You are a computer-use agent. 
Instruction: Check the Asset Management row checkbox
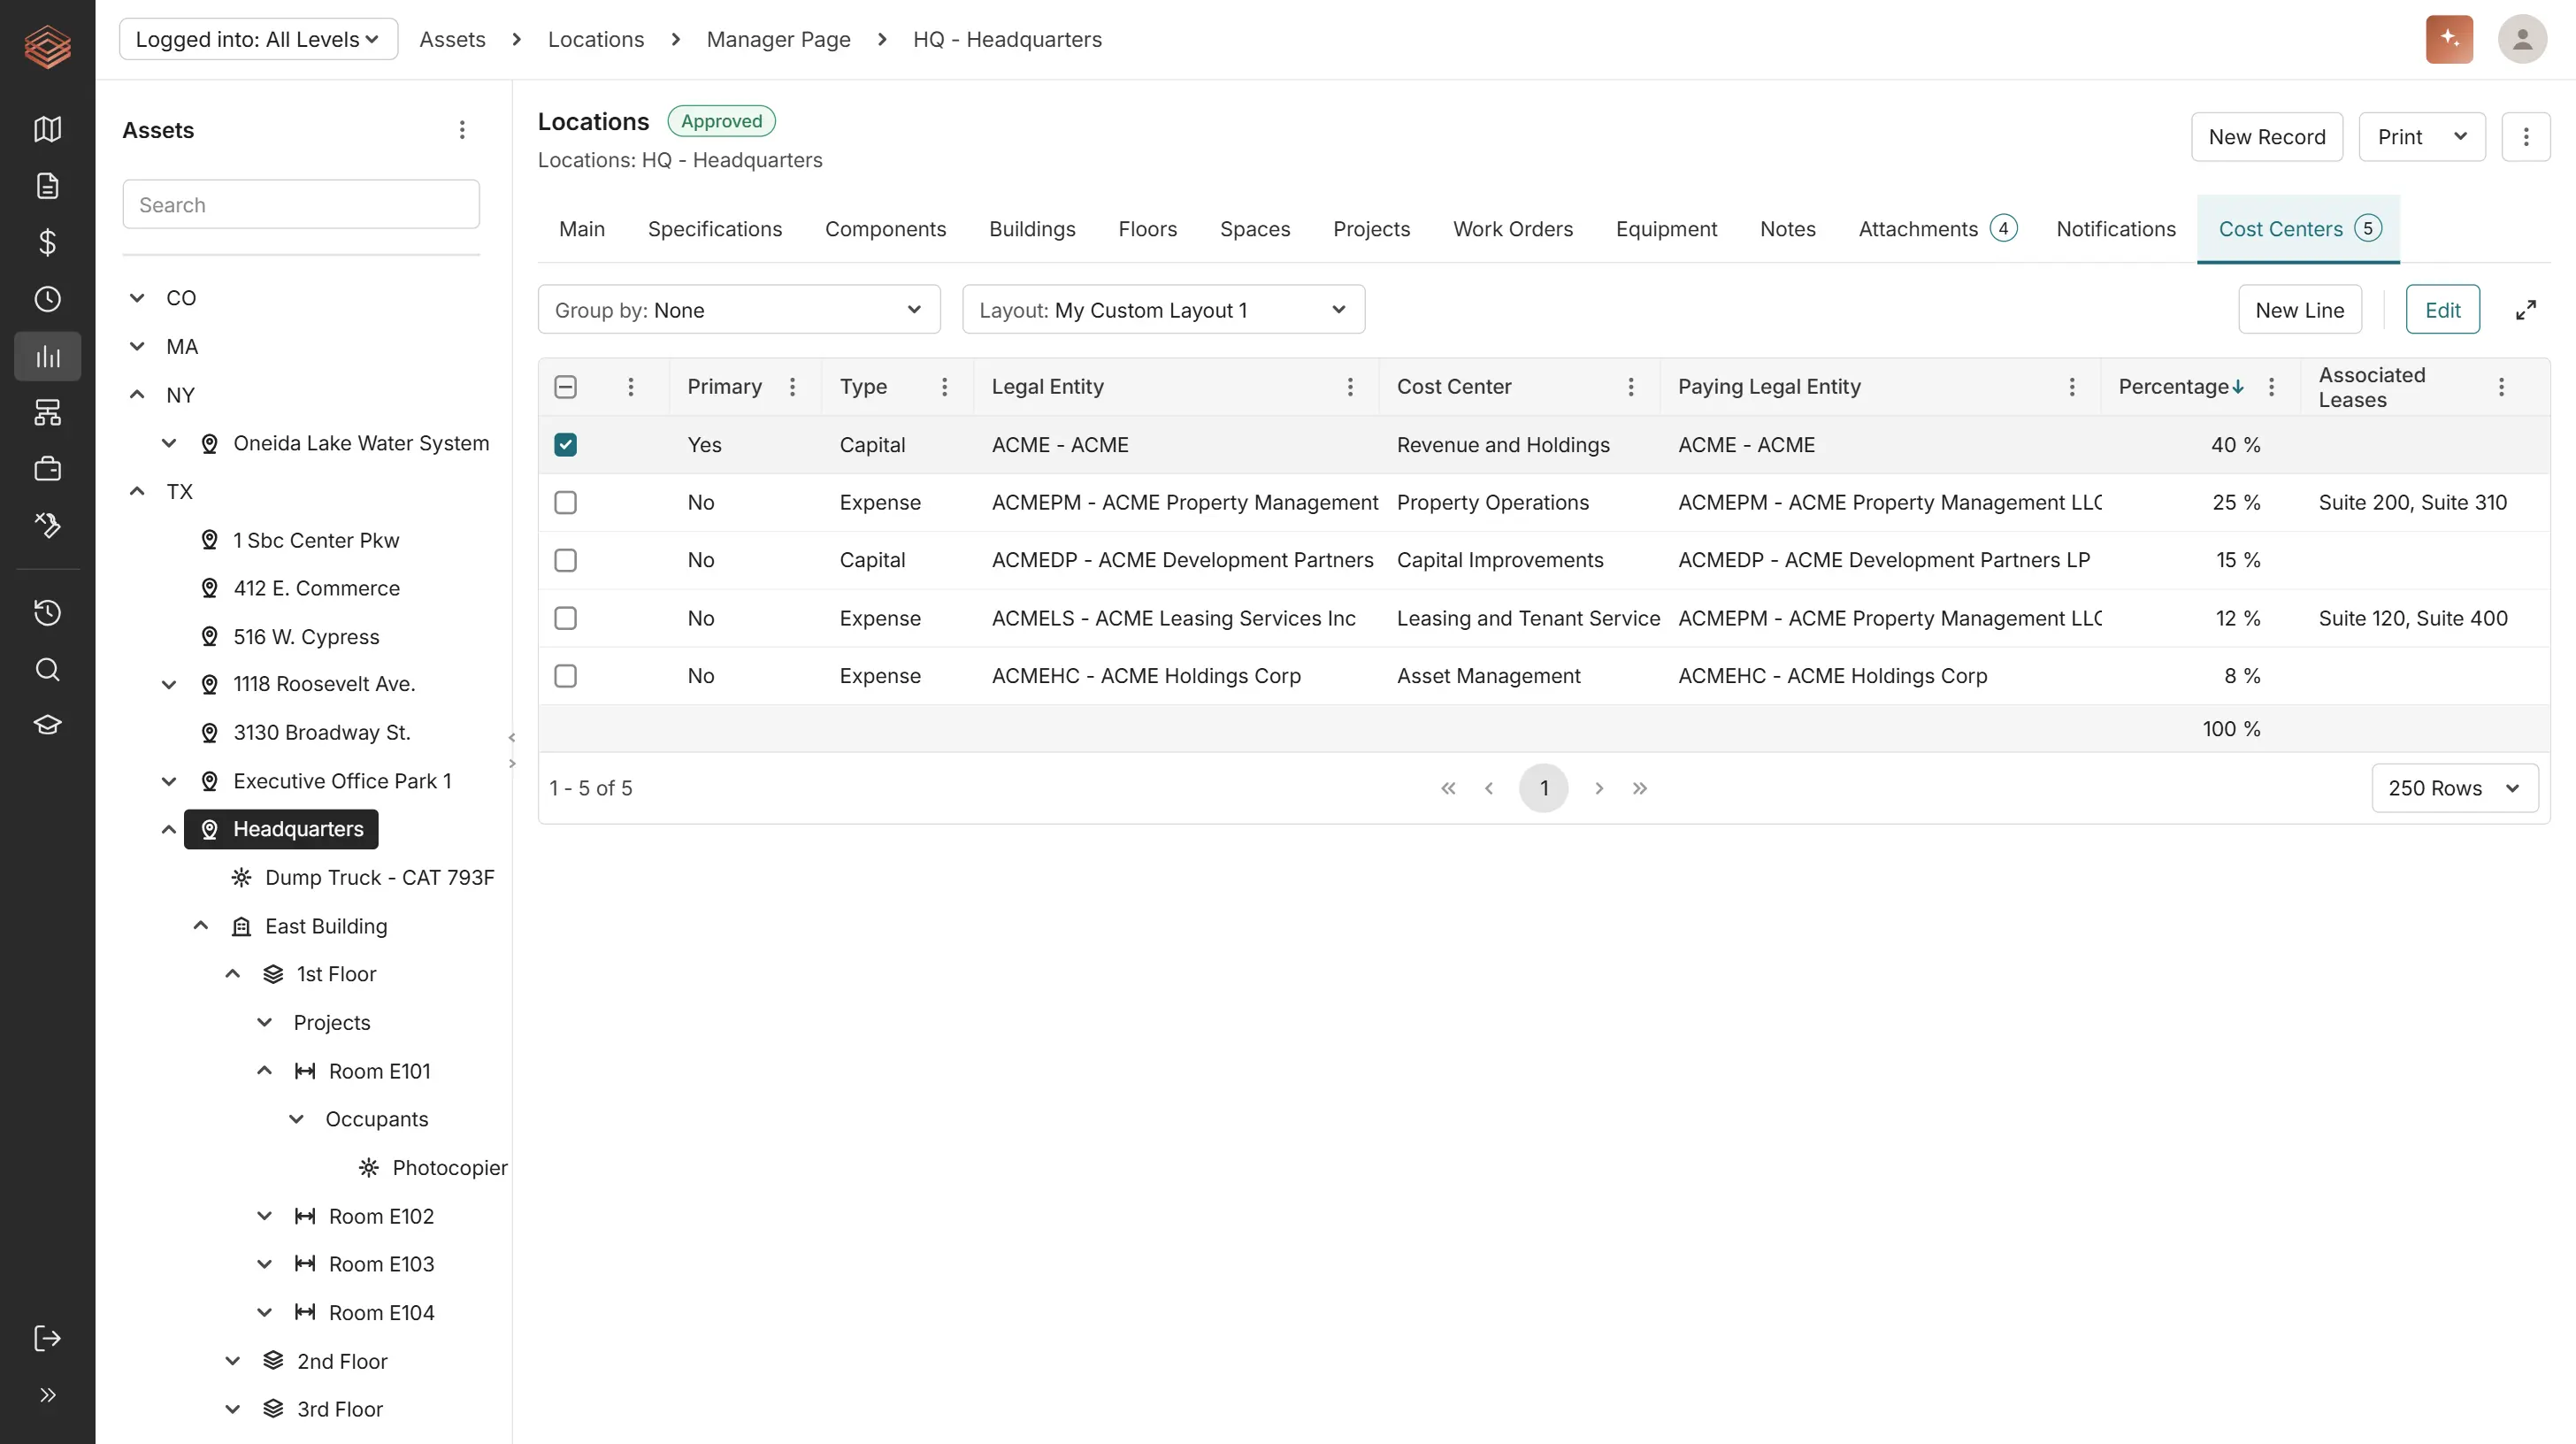(565, 676)
